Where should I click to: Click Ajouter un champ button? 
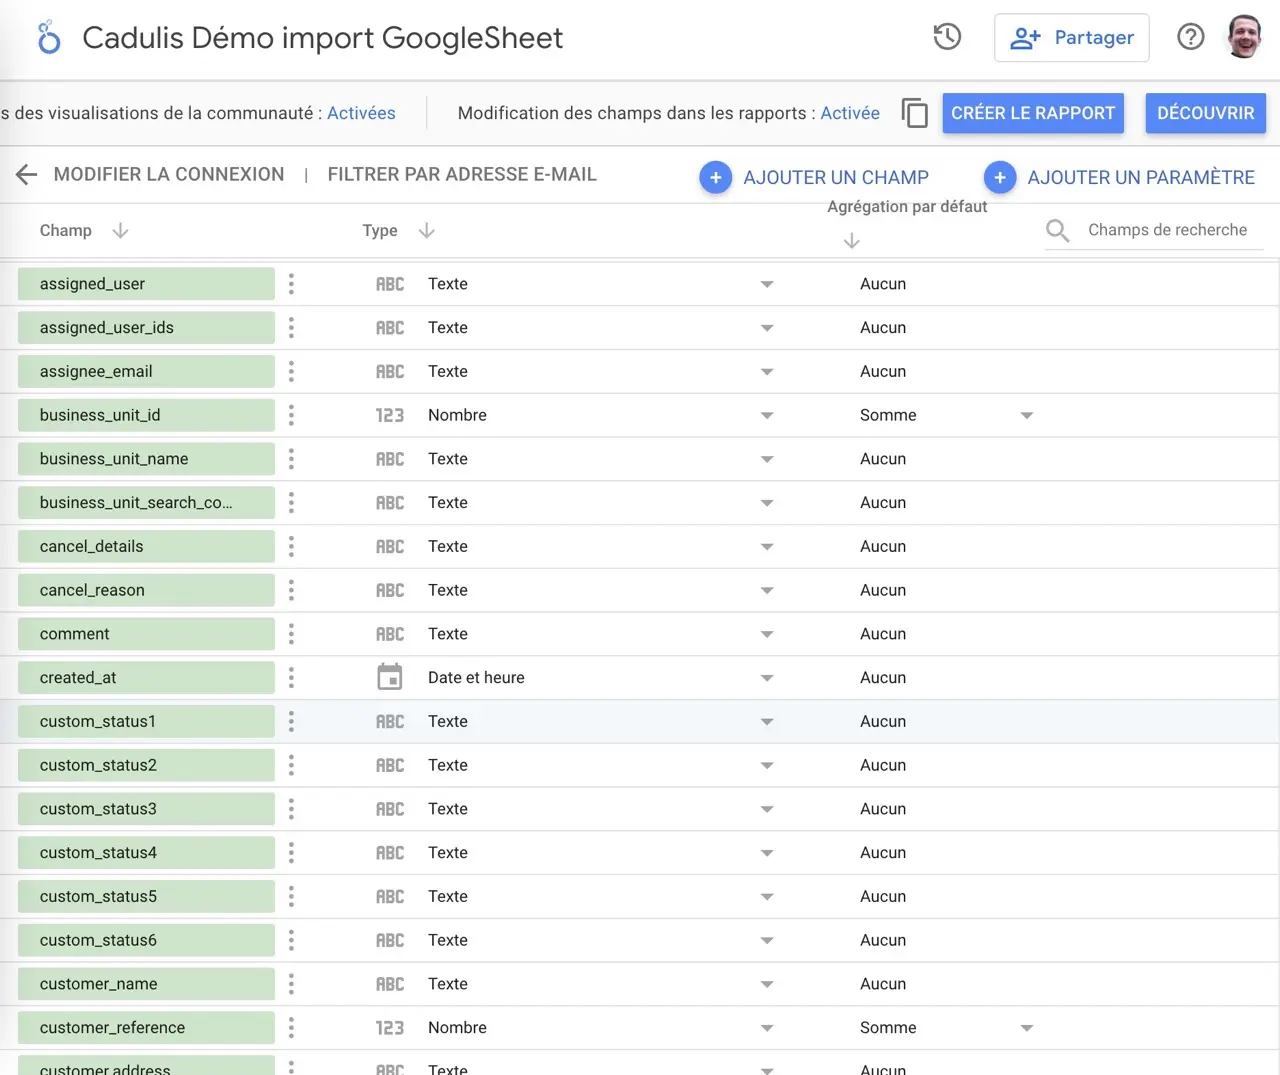click(x=815, y=178)
